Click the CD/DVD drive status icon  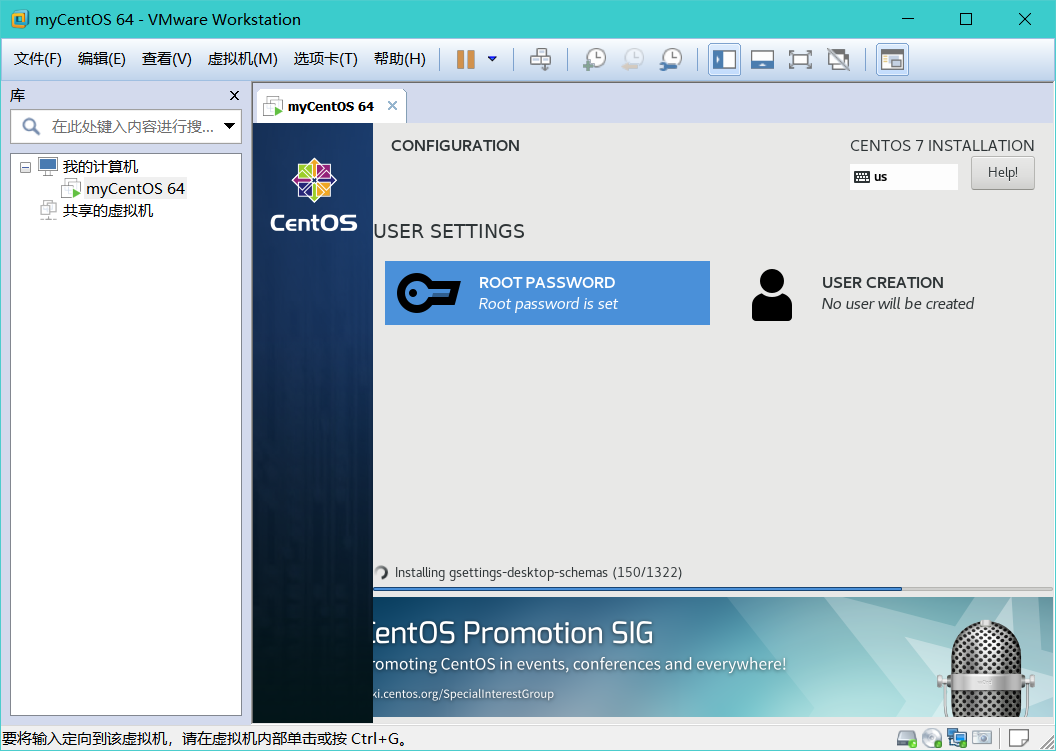931,738
